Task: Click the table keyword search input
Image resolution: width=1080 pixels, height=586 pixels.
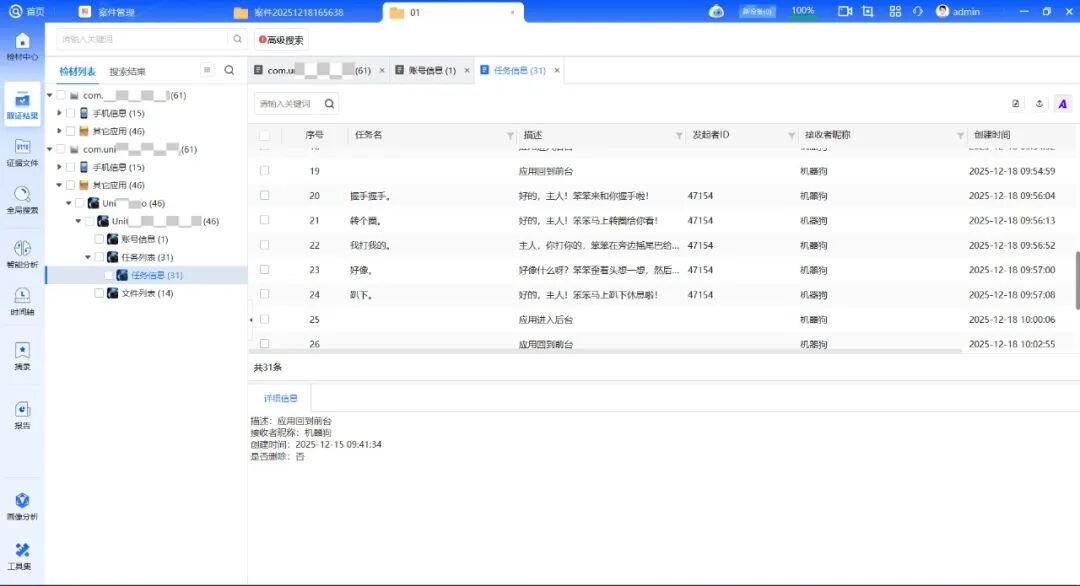Action: click(286, 103)
